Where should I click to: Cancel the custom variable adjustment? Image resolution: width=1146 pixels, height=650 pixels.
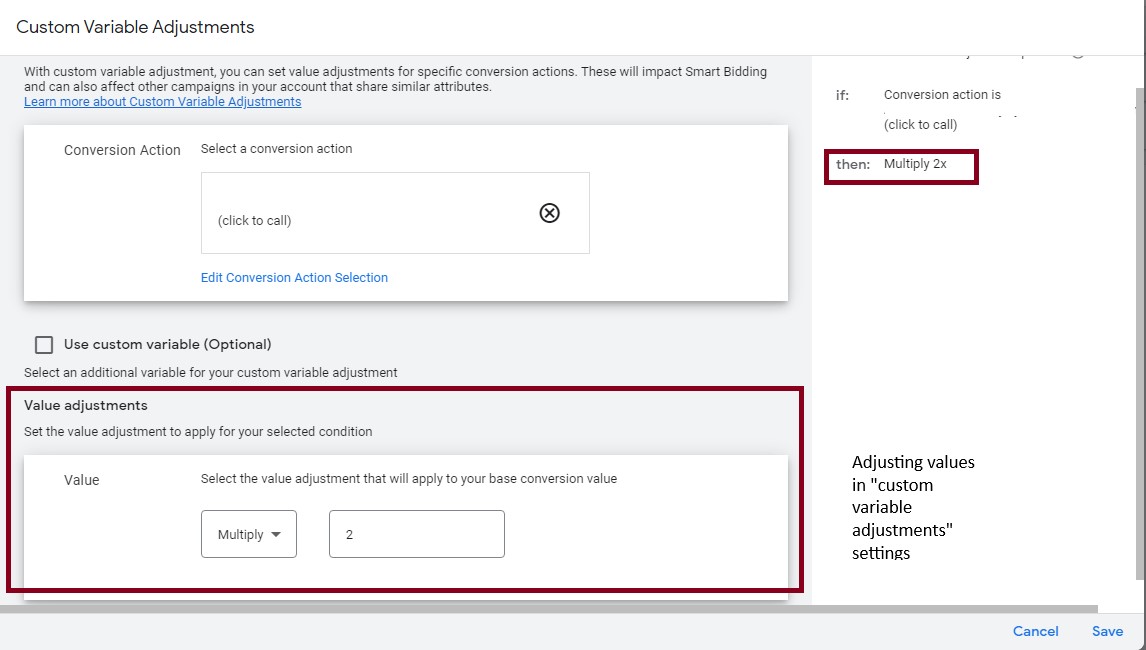click(1035, 631)
